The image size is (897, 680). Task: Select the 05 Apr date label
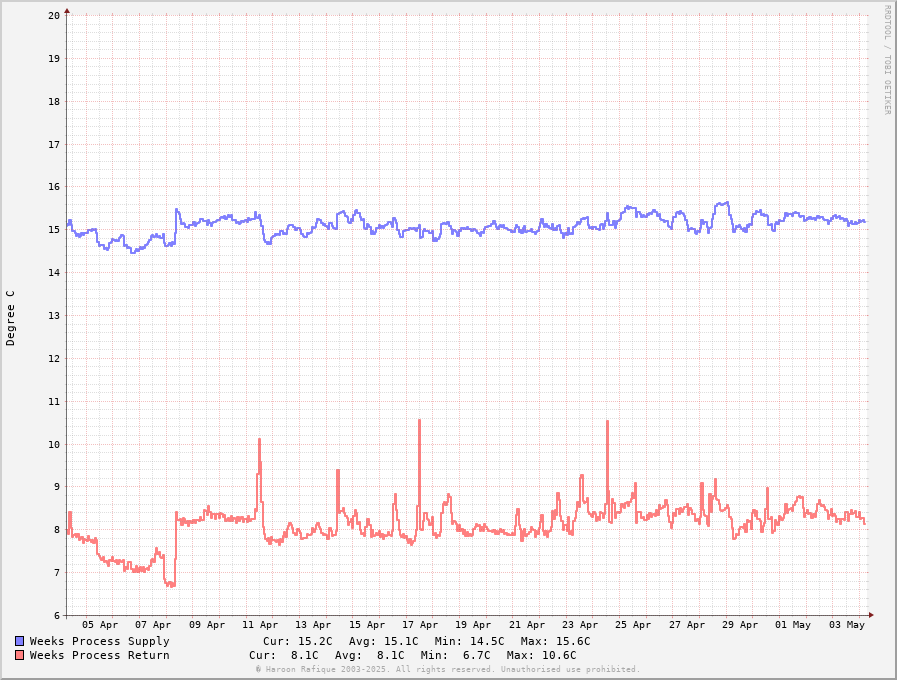pyautogui.click(x=100, y=625)
